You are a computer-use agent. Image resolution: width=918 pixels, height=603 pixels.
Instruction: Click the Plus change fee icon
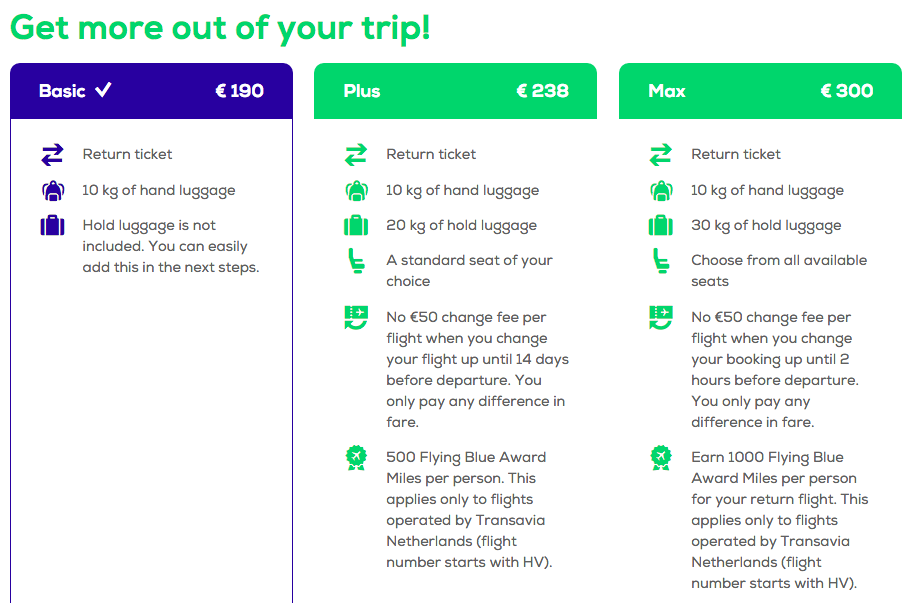click(356, 318)
